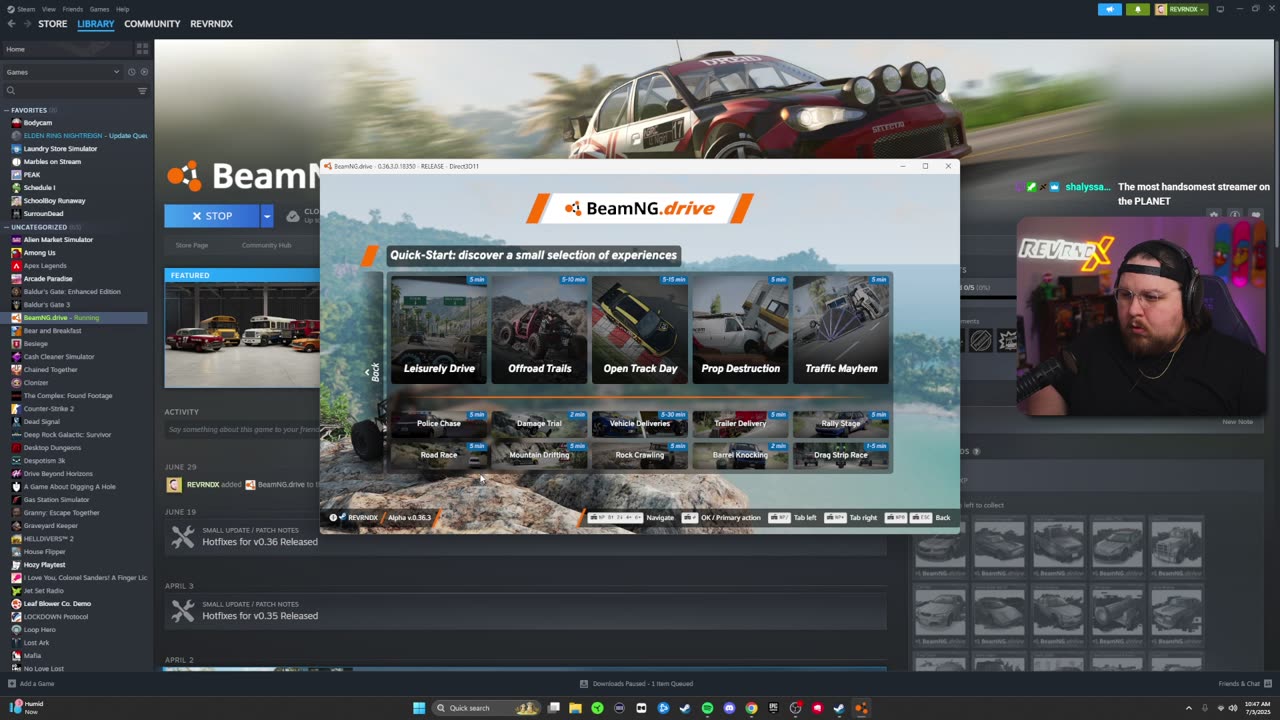This screenshot has width=1280, height=720.
Task: Open the View menu in Steam
Action: (49, 9)
